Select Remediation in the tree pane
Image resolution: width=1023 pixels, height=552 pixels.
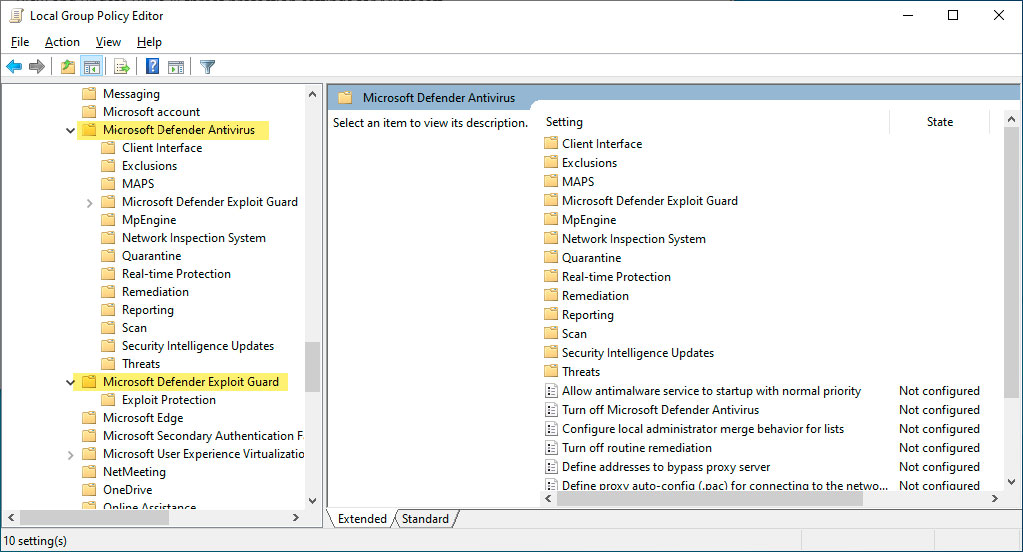tap(155, 292)
